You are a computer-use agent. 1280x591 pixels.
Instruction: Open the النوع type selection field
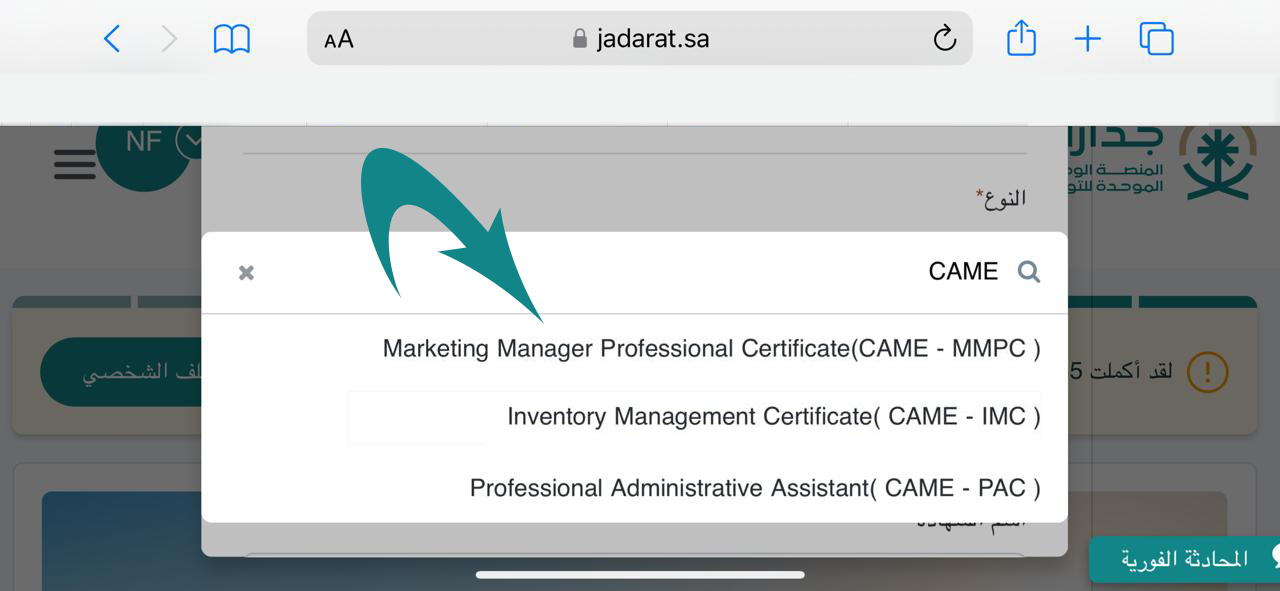(x=1002, y=197)
